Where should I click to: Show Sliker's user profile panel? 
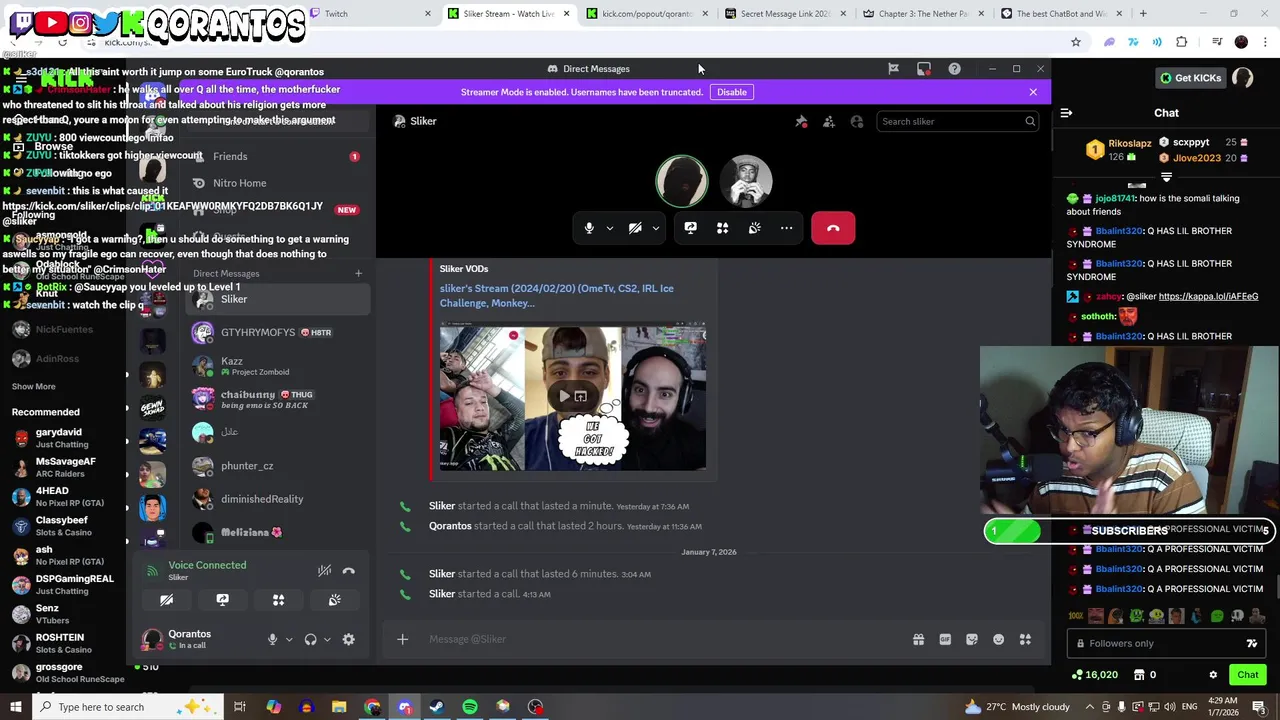[x=857, y=121]
